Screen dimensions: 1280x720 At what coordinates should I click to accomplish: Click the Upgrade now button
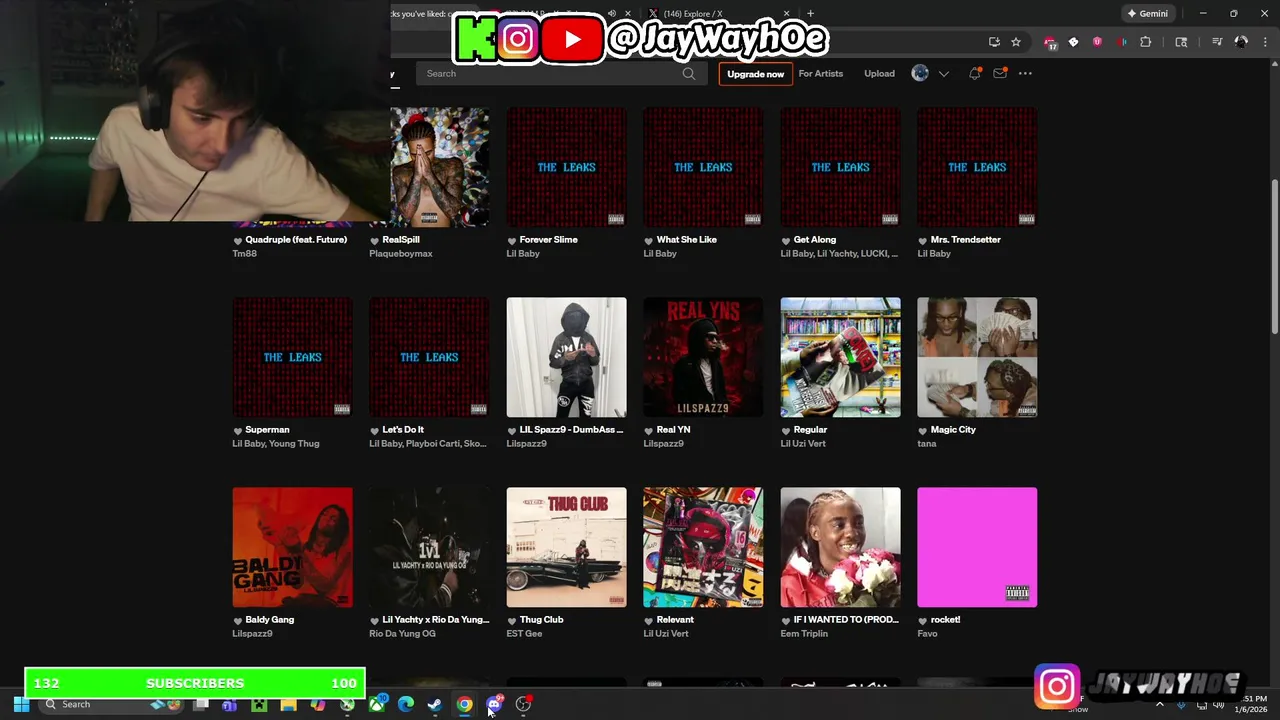click(x=755, y=73)
